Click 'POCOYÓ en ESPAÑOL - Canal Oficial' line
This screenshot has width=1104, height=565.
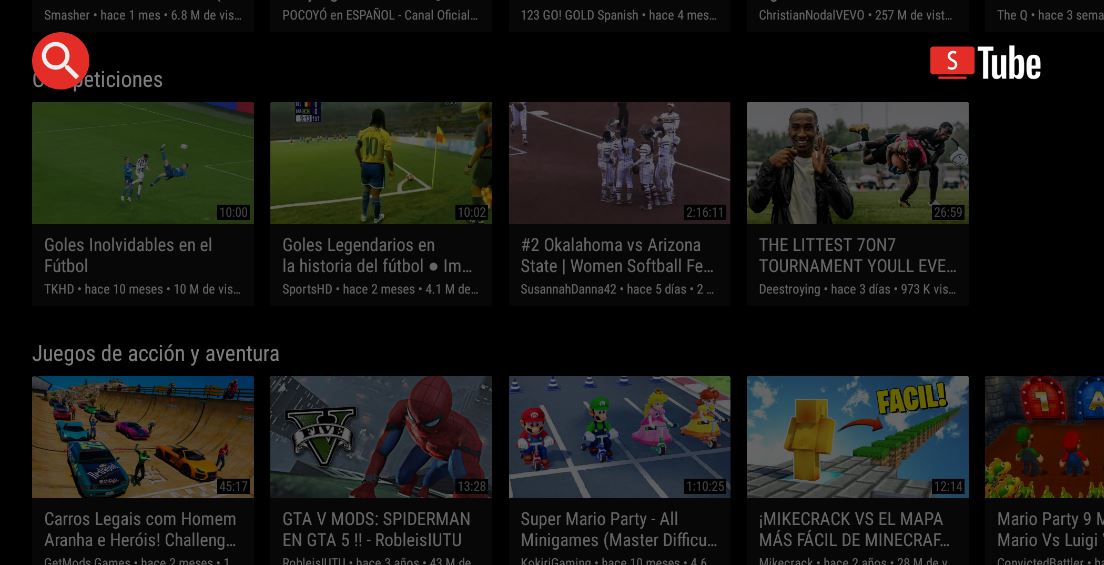380,15
